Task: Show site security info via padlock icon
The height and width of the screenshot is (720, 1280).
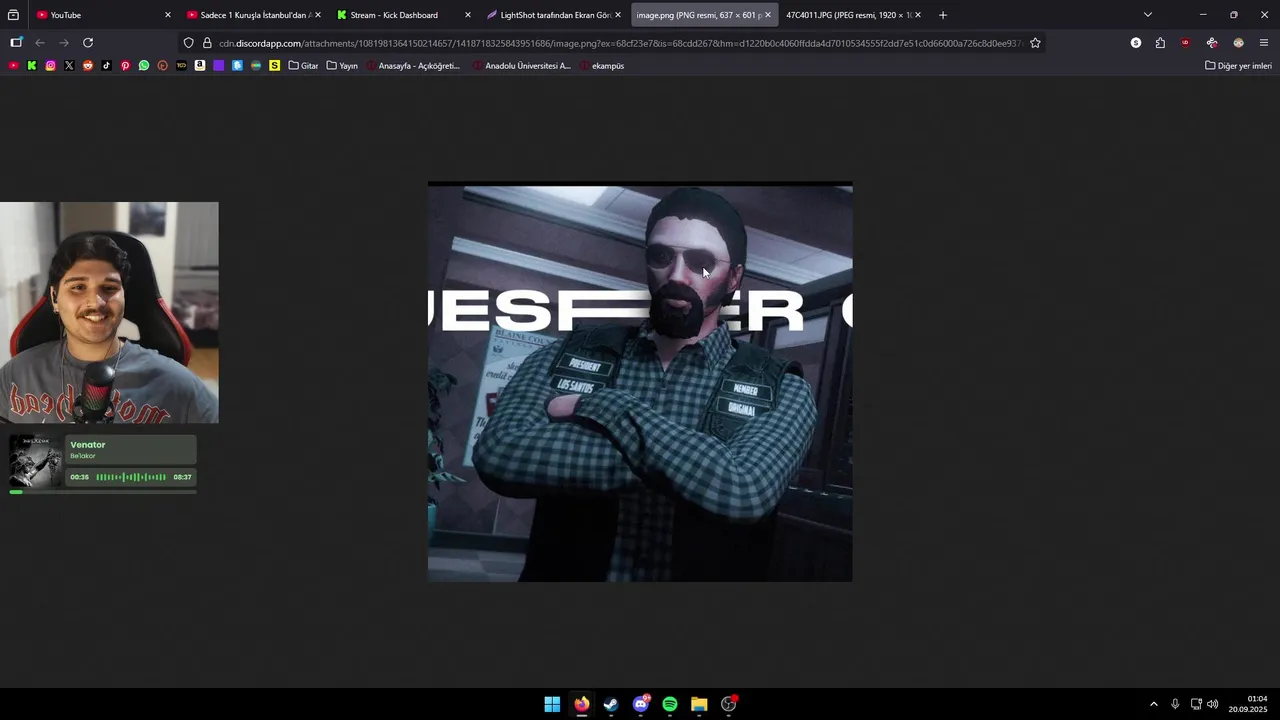Action: tap(207, 43)
